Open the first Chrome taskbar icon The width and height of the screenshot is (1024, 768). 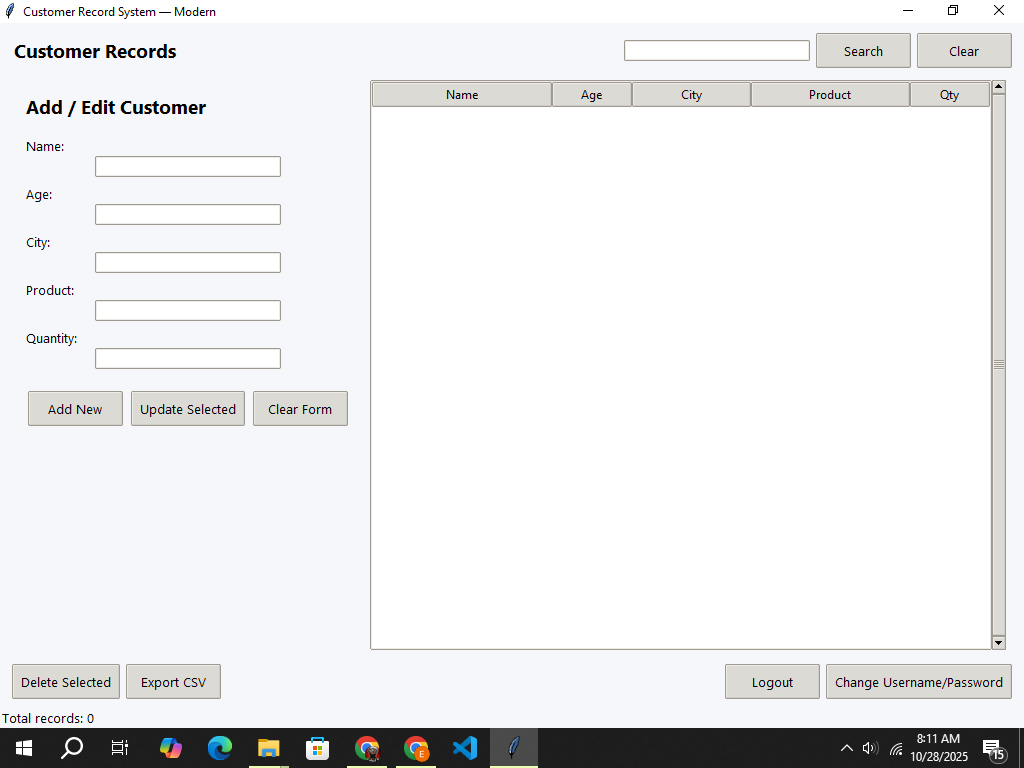pos(366,748)
